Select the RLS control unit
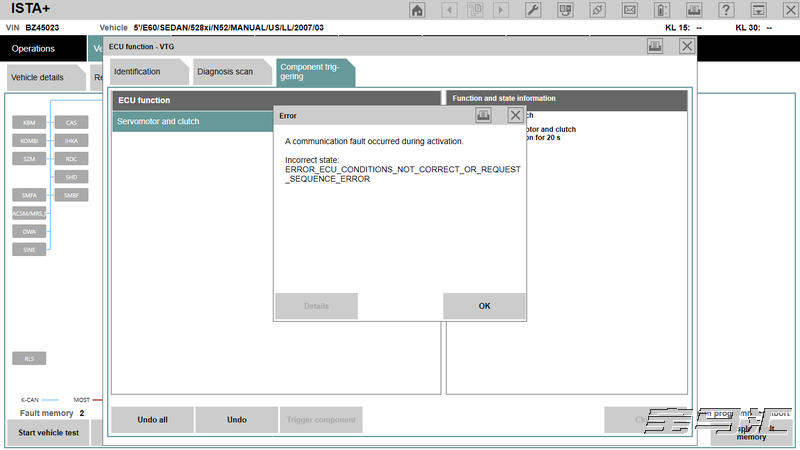This screenshot has height=450, width=800. 29,359
